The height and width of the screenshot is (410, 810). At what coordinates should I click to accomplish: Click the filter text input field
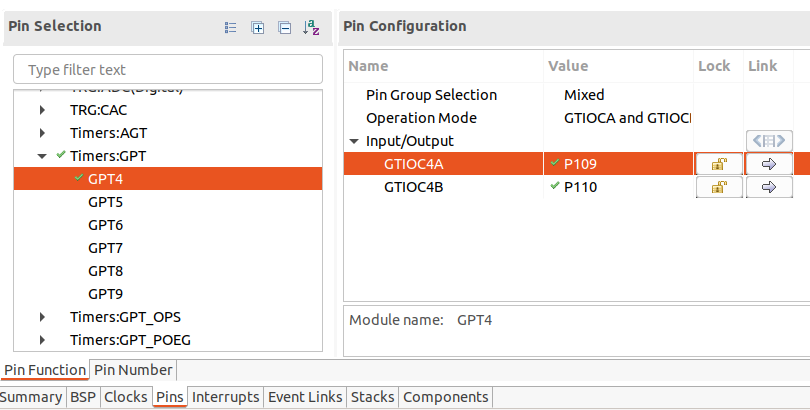[168, 70]
